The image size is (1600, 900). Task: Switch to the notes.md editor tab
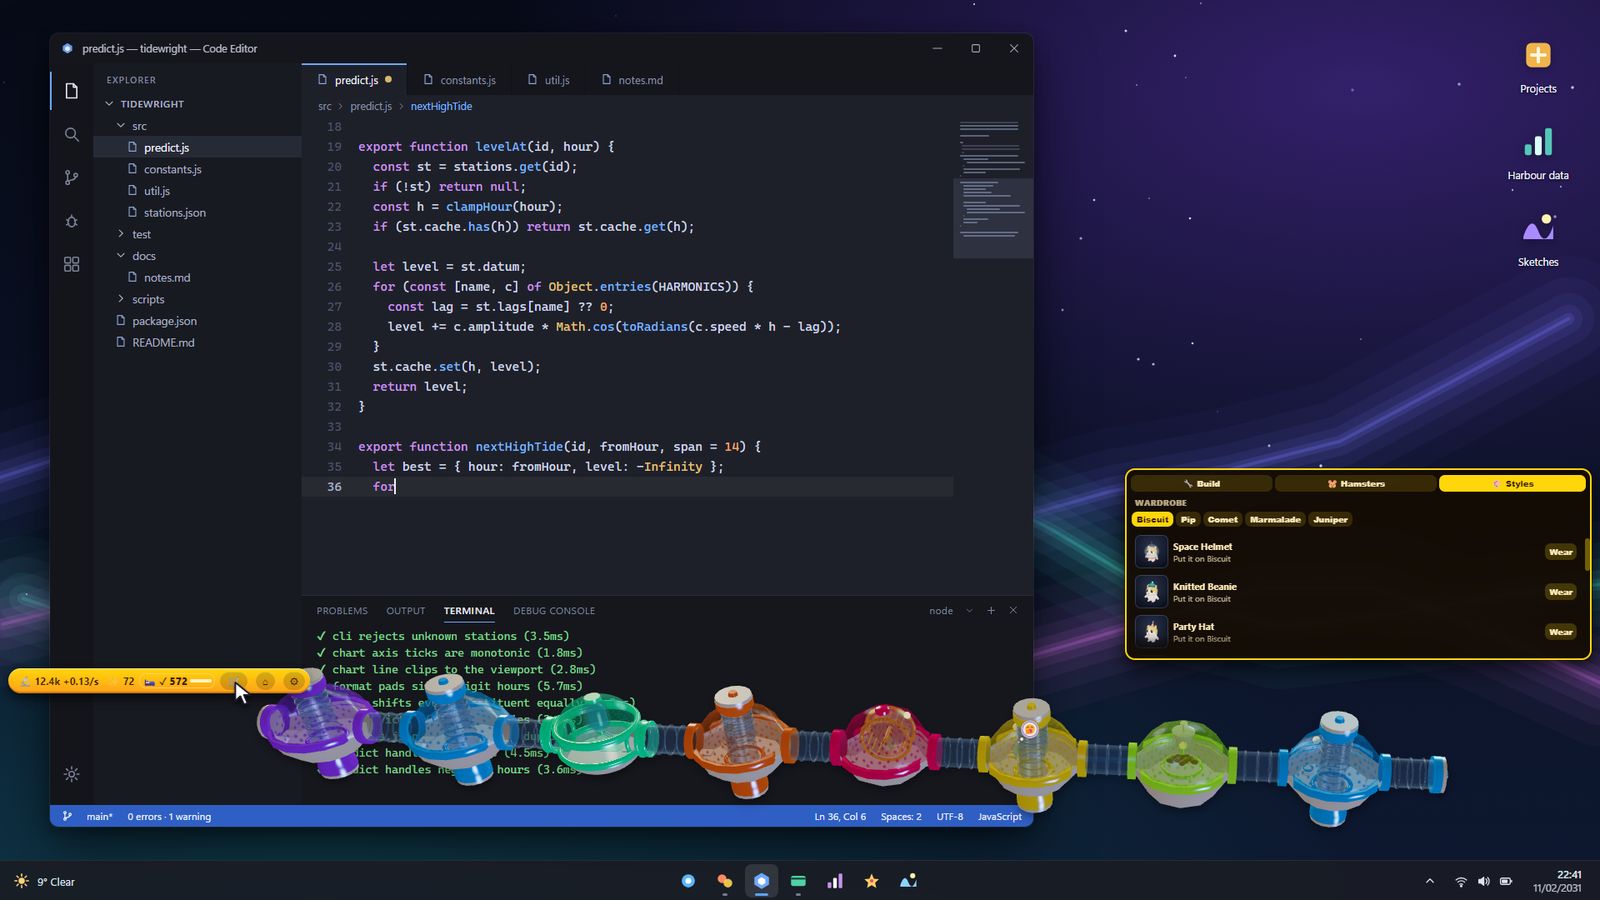coord(632,80)
